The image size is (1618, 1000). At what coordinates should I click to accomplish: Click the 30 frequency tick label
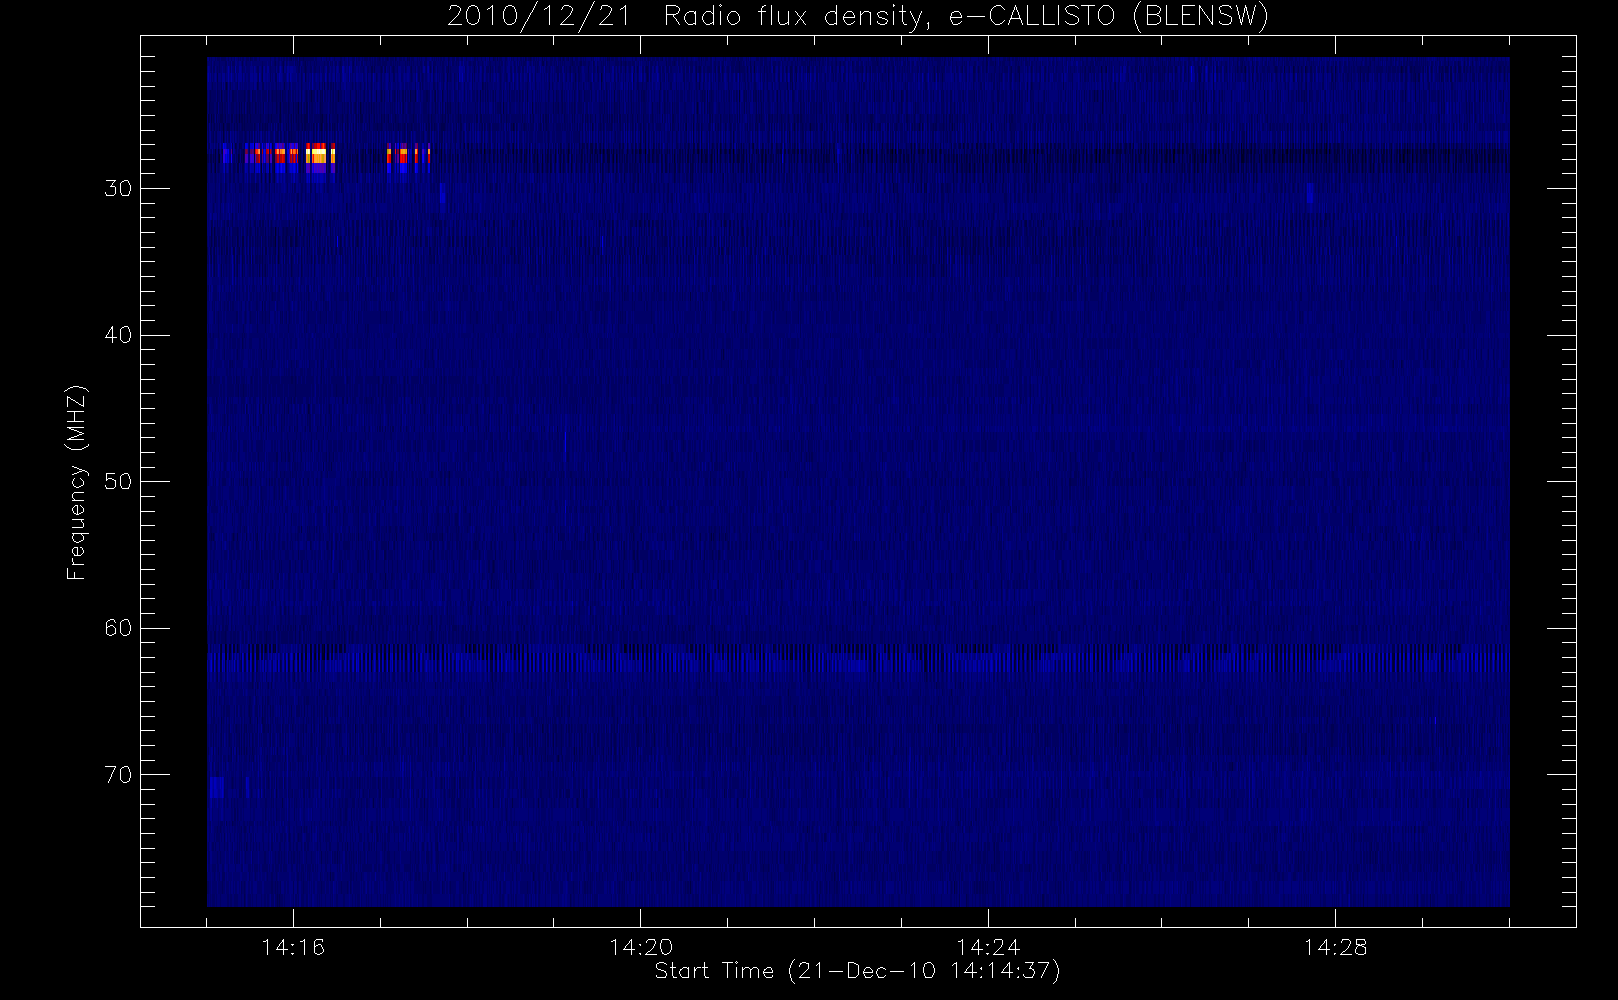(x=118, y=189)
